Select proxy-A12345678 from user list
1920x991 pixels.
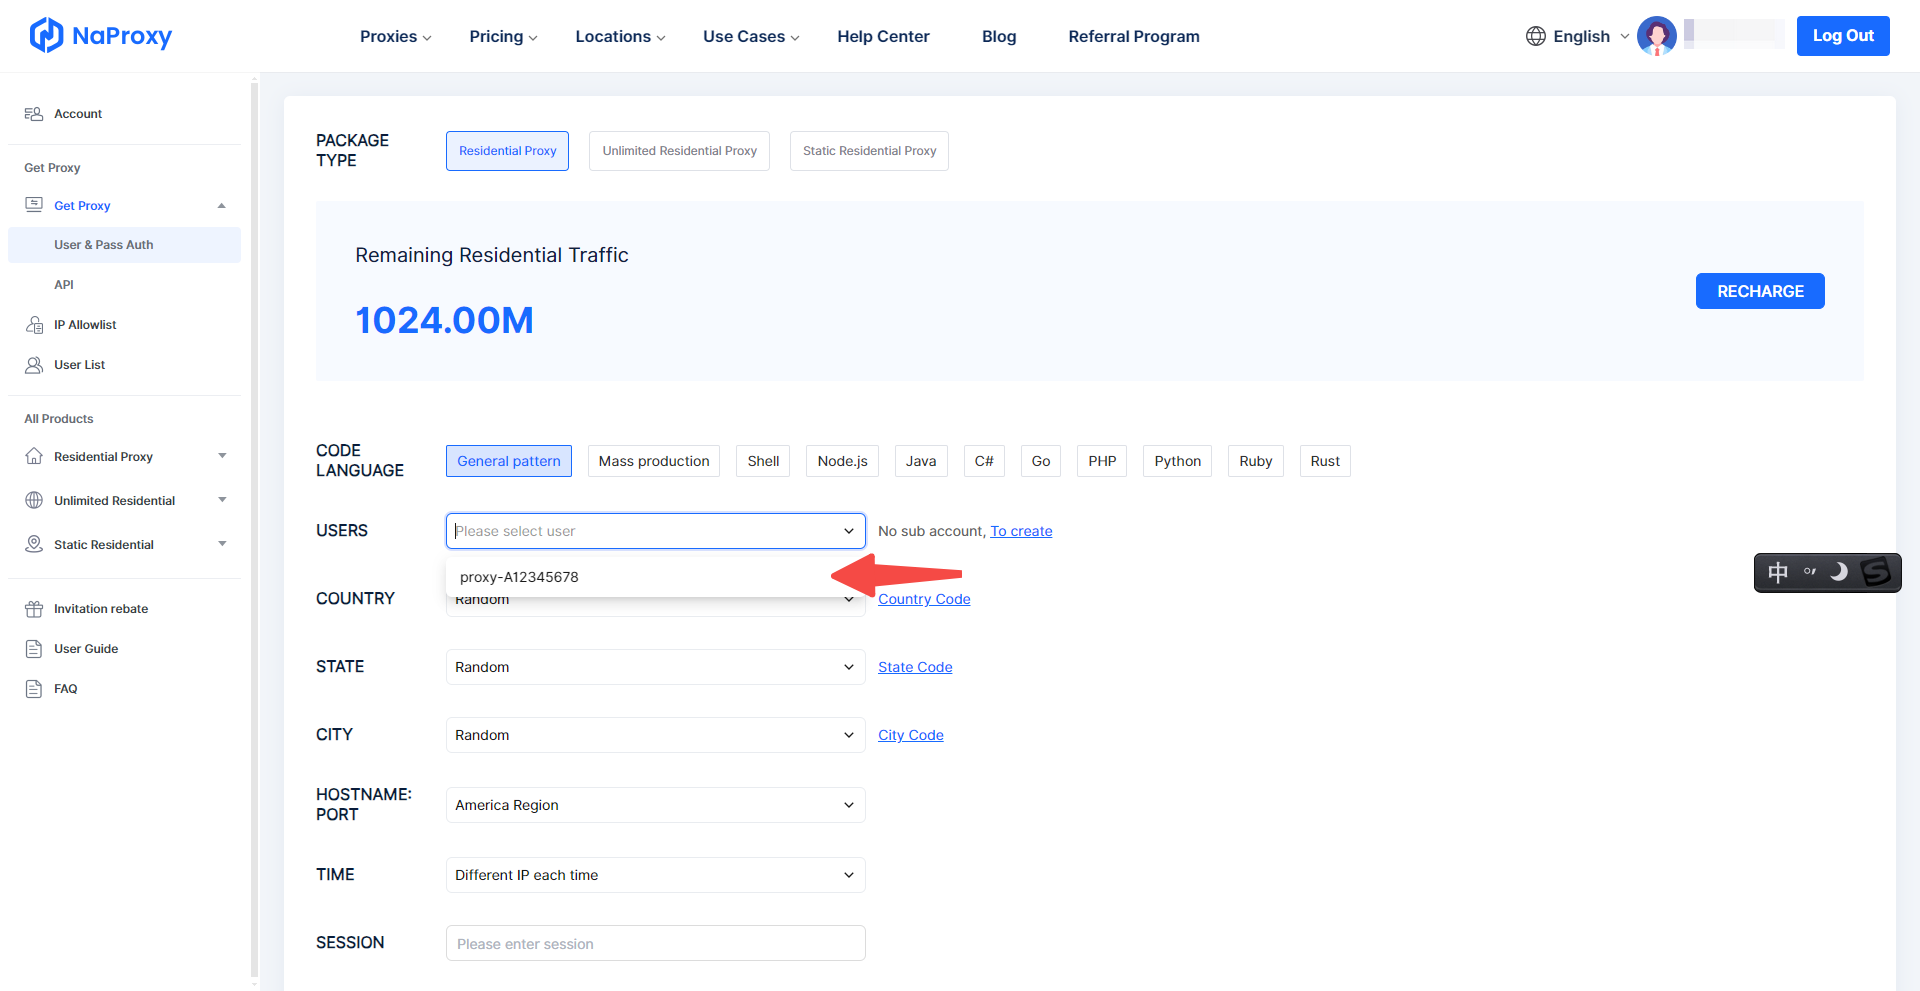(x=519, y=577)
